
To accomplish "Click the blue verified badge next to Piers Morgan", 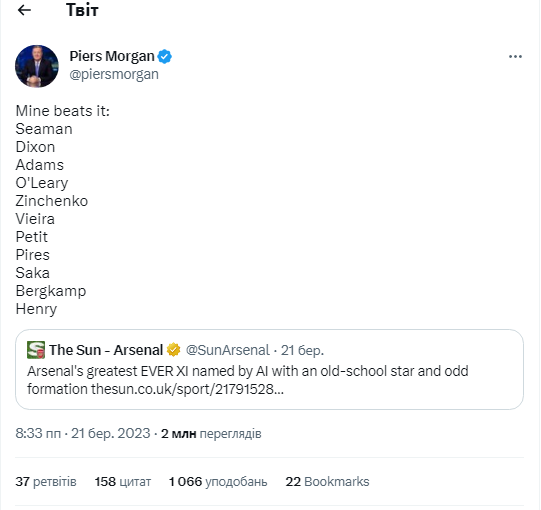I will point(165,57).
